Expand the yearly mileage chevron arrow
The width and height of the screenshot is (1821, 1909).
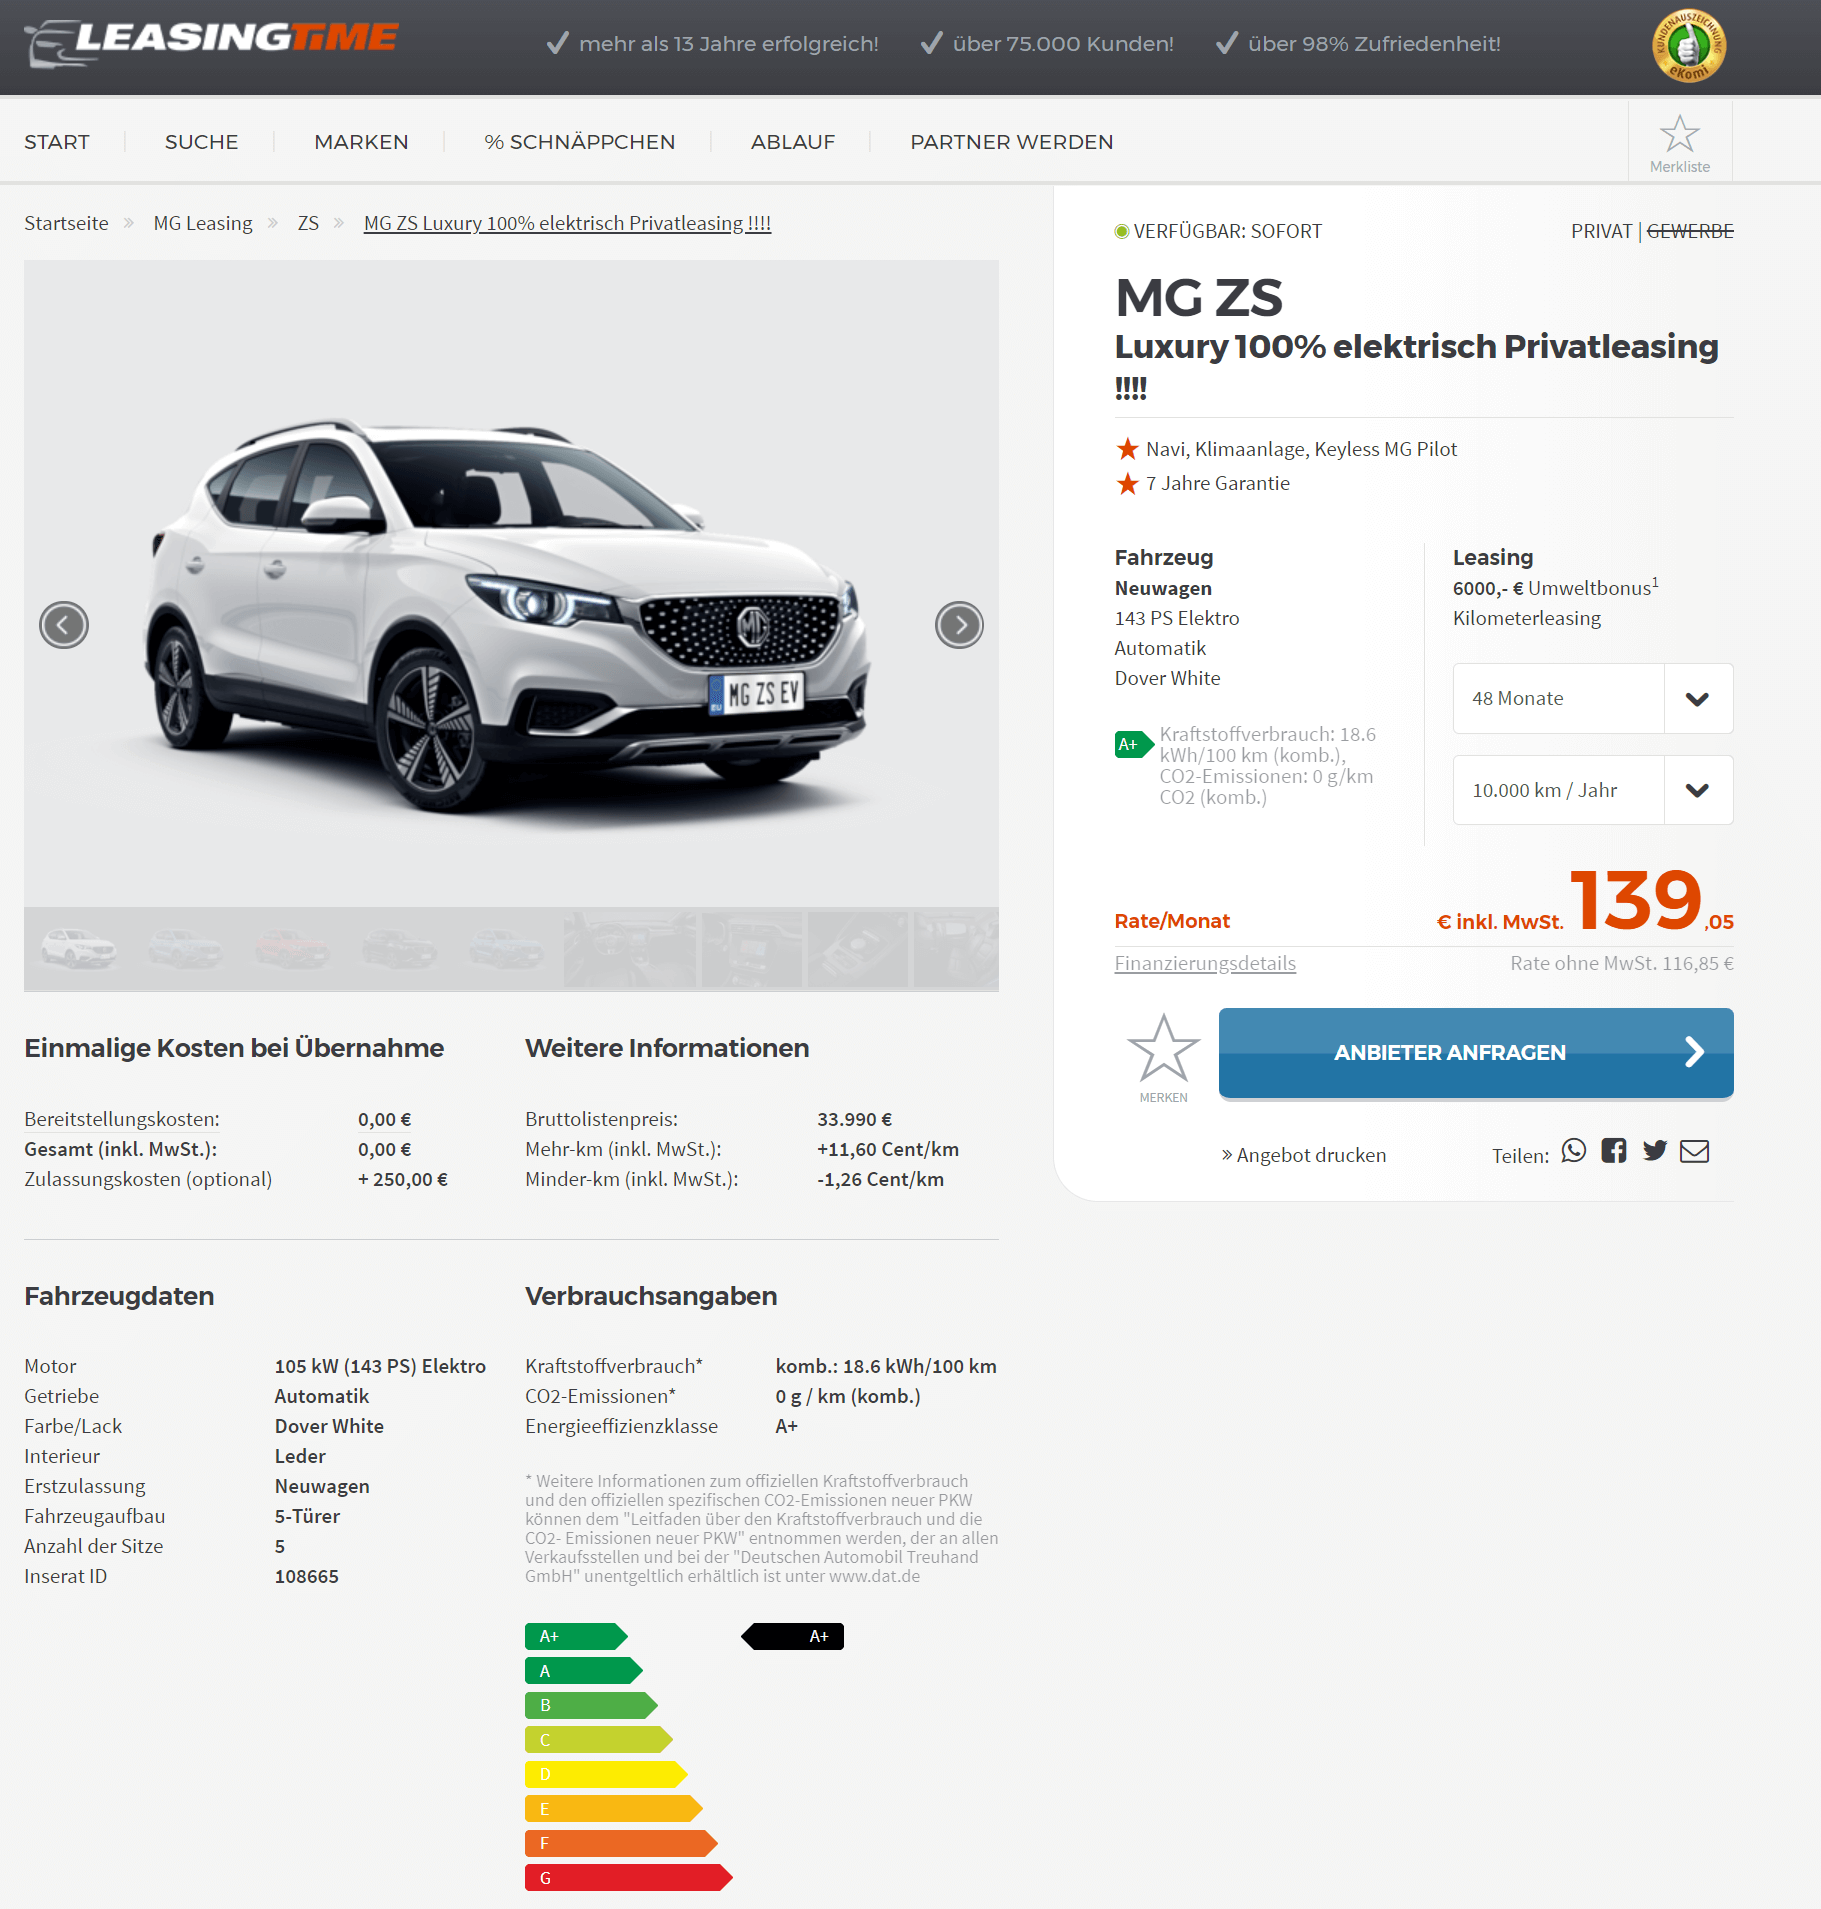pos(1697,790)
